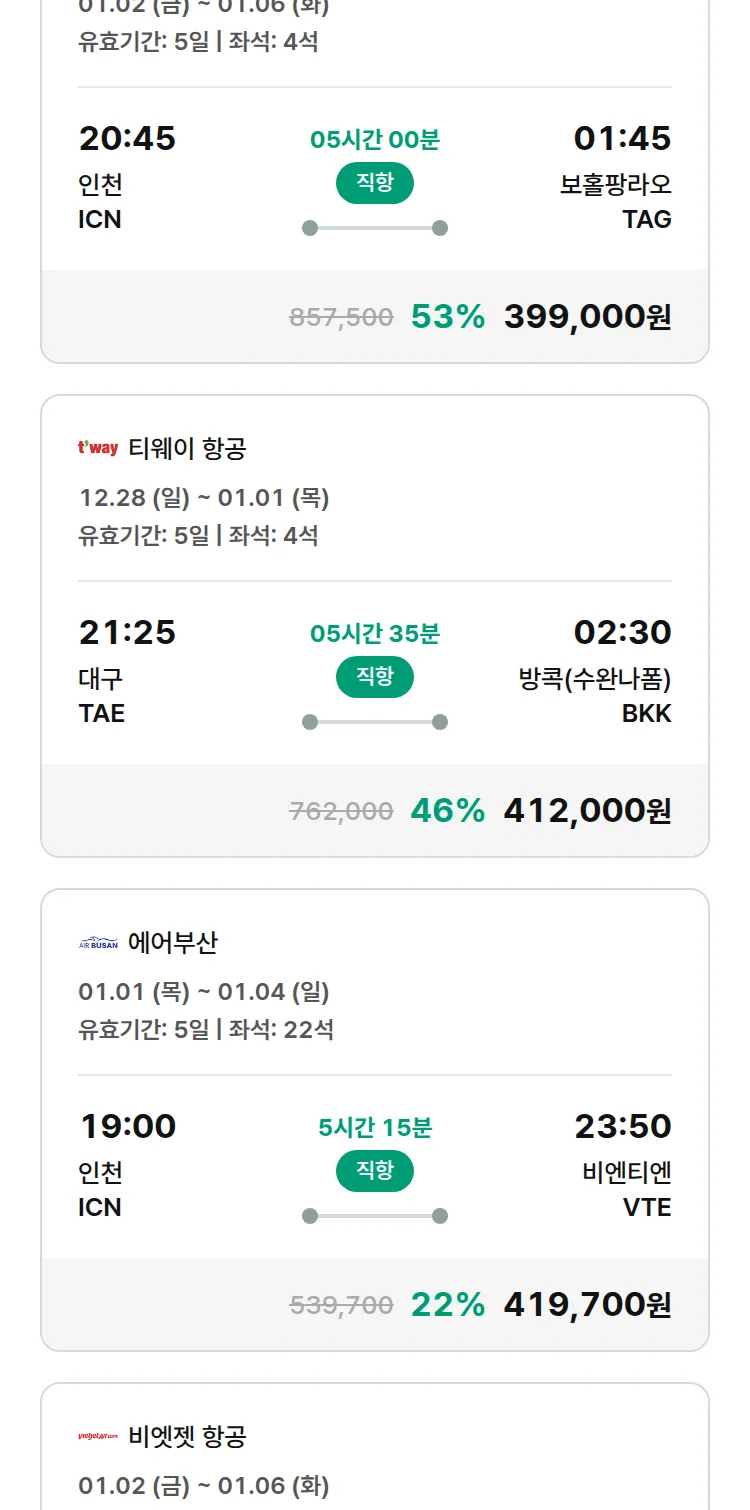Choose the 419,700원 Air Busan fare
The width and height of the screenshot is (750, 1510).
587,1305
